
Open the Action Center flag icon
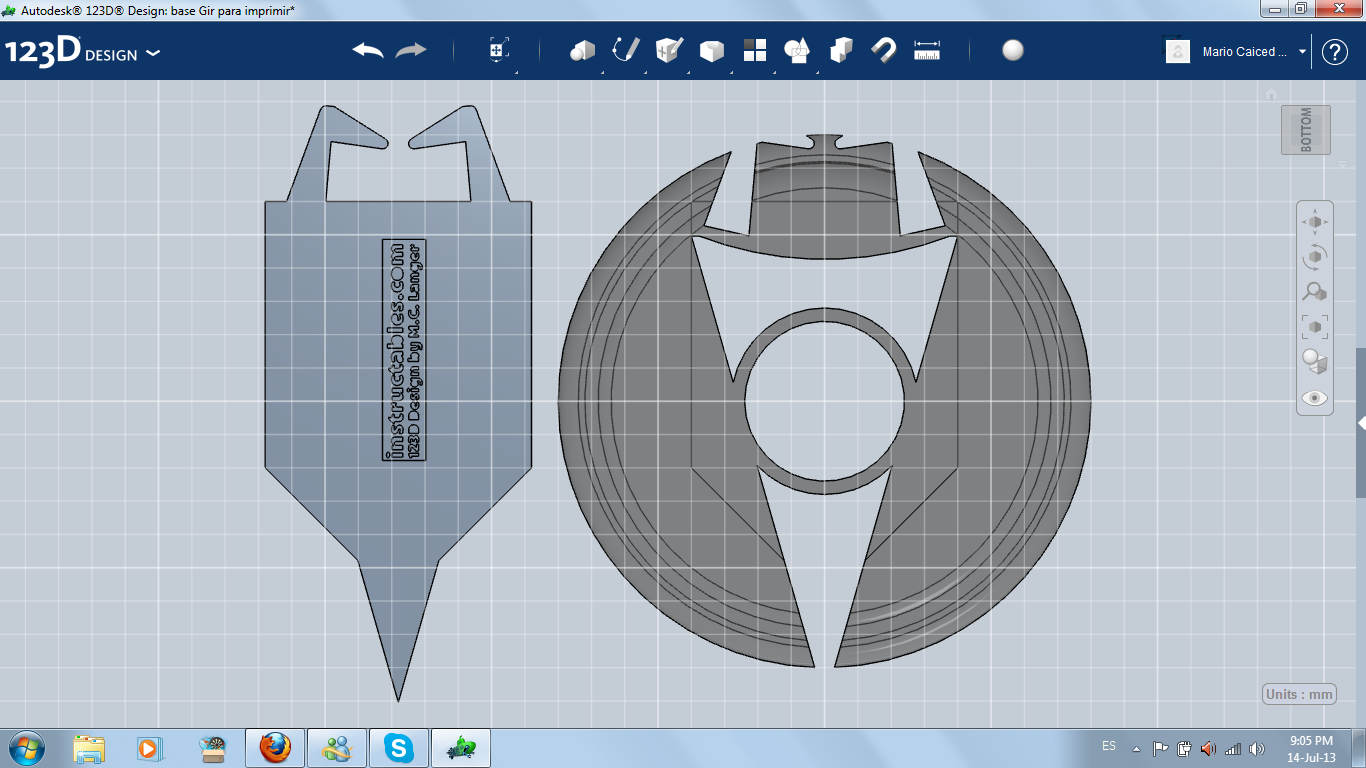(1160, 748)
